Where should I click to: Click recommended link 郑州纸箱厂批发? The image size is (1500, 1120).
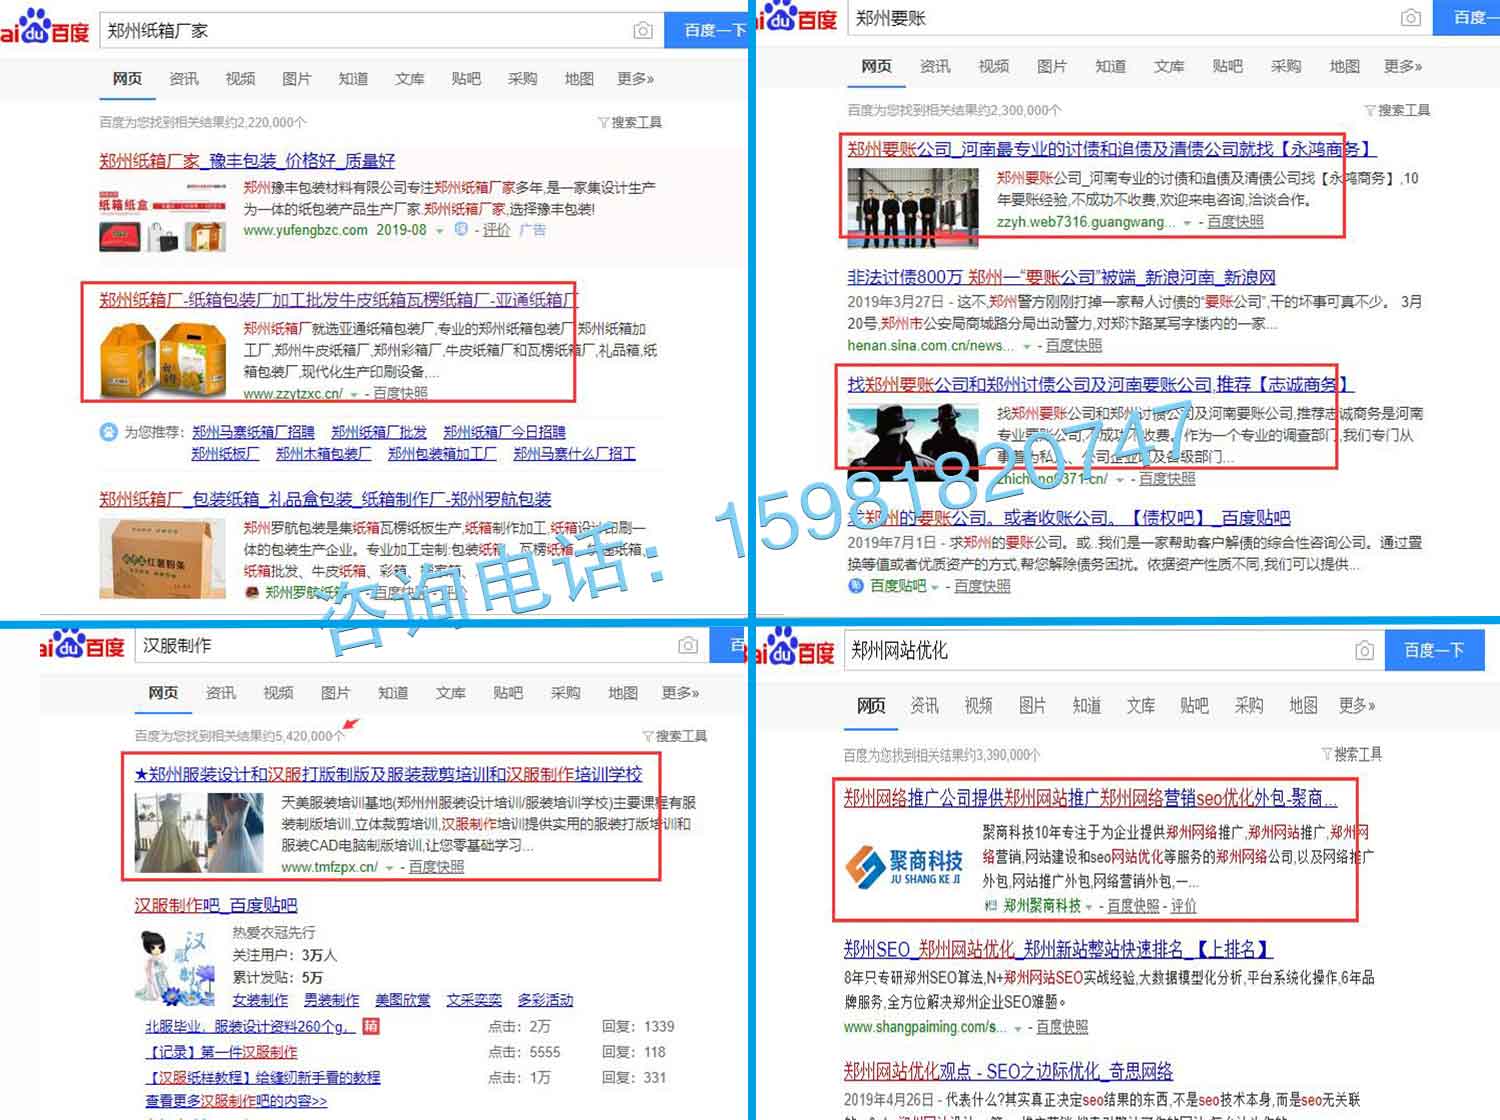(x=379, y=432)
